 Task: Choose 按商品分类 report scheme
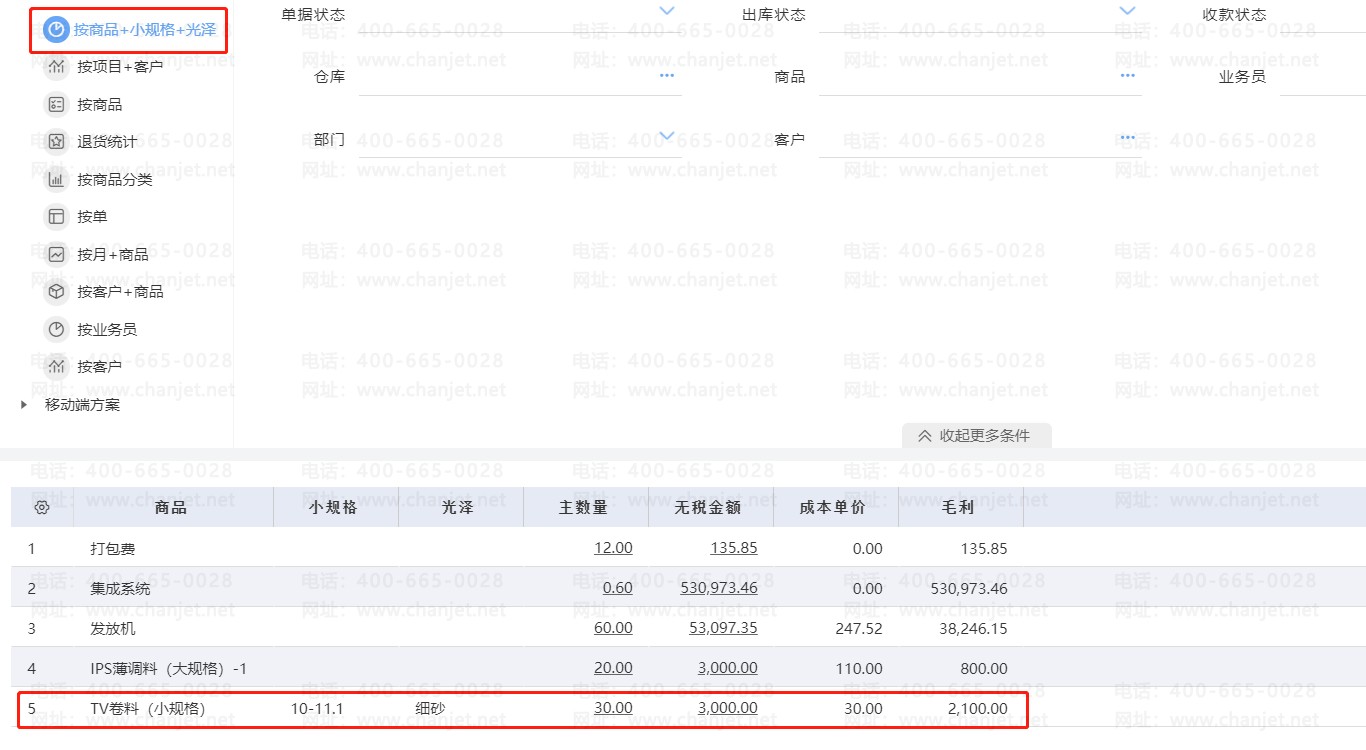(x=114, y=179)
